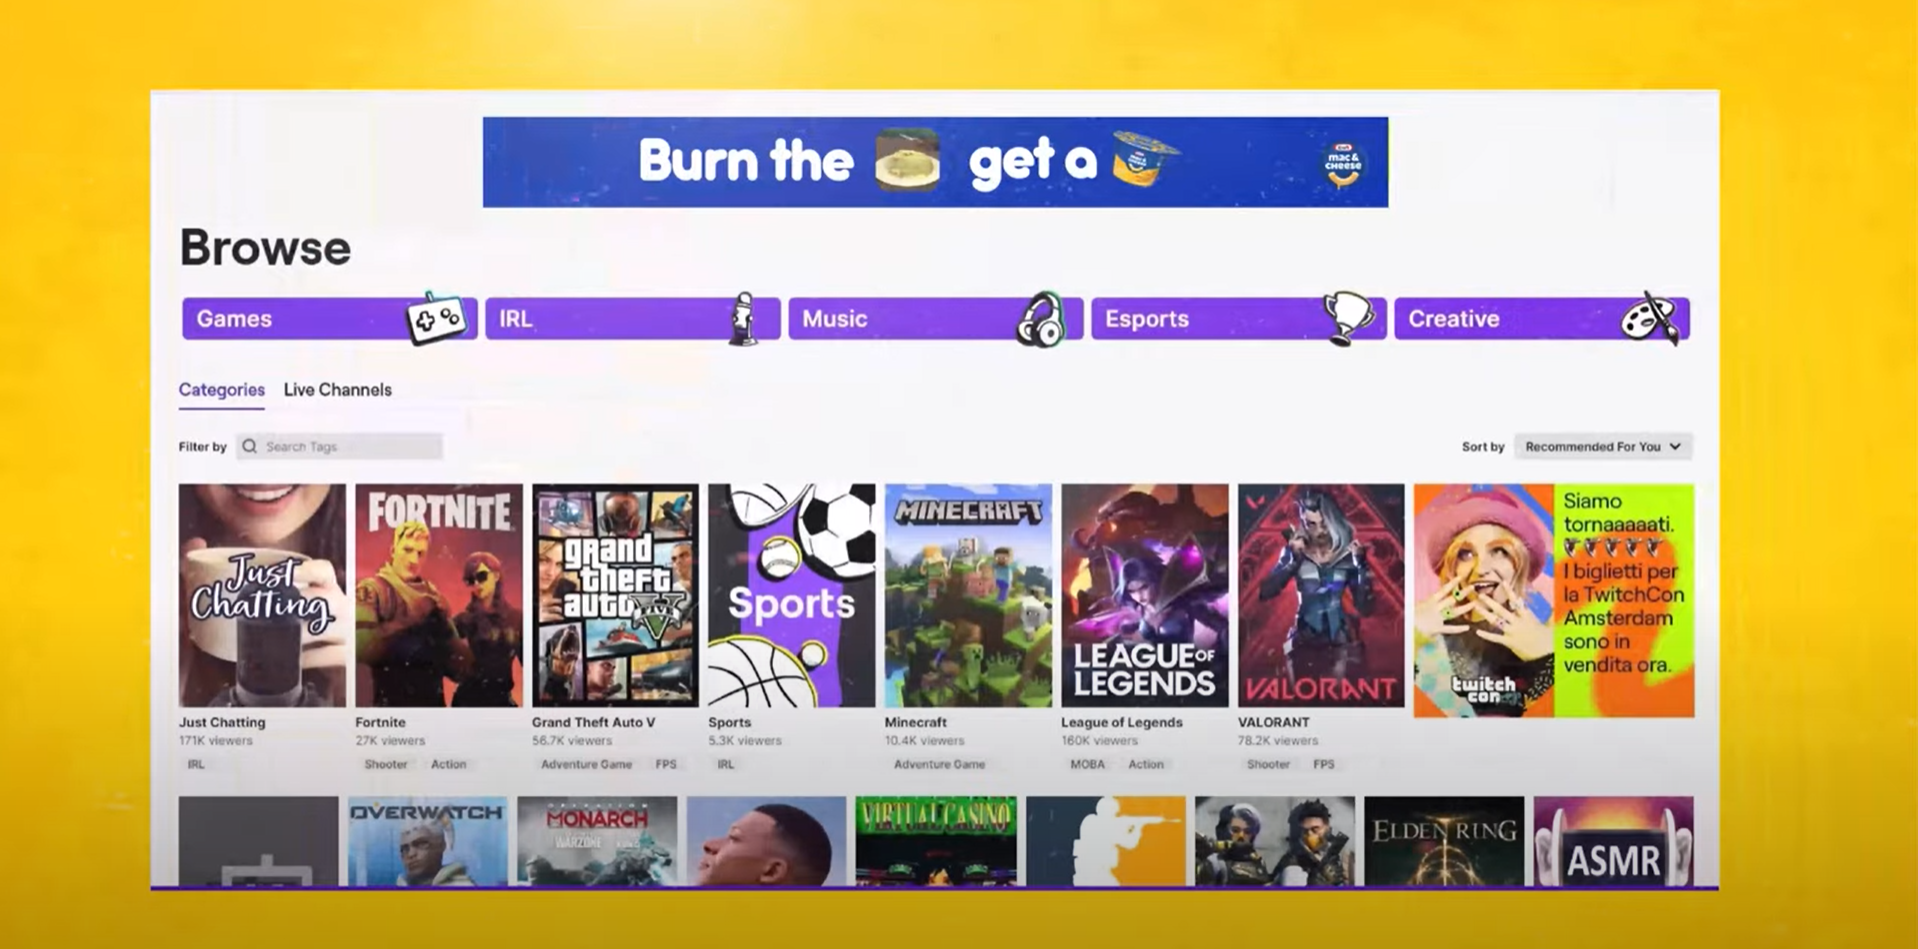The height and width of the screenshot is (949, 1918).
Task: Click the MOBA tag under League of Legends
Action: 1087,764
